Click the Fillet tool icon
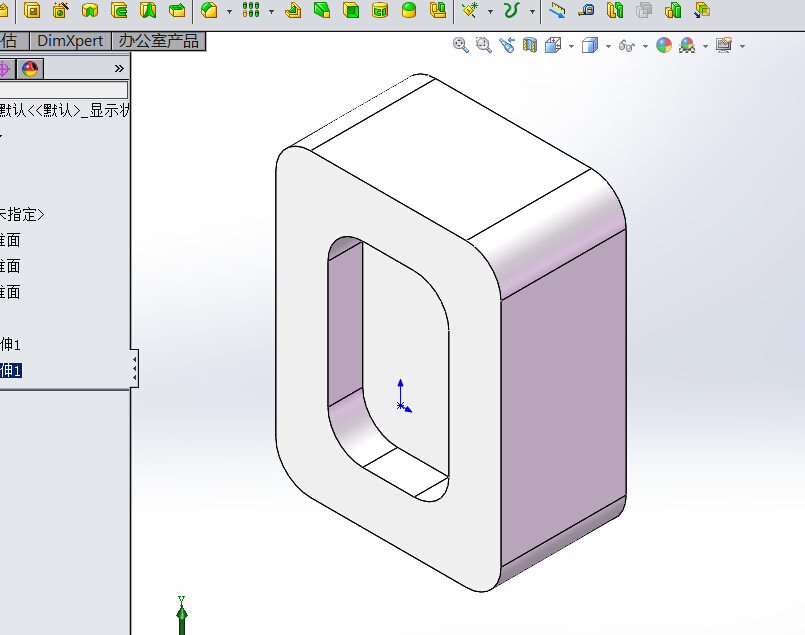 point(209,10)
